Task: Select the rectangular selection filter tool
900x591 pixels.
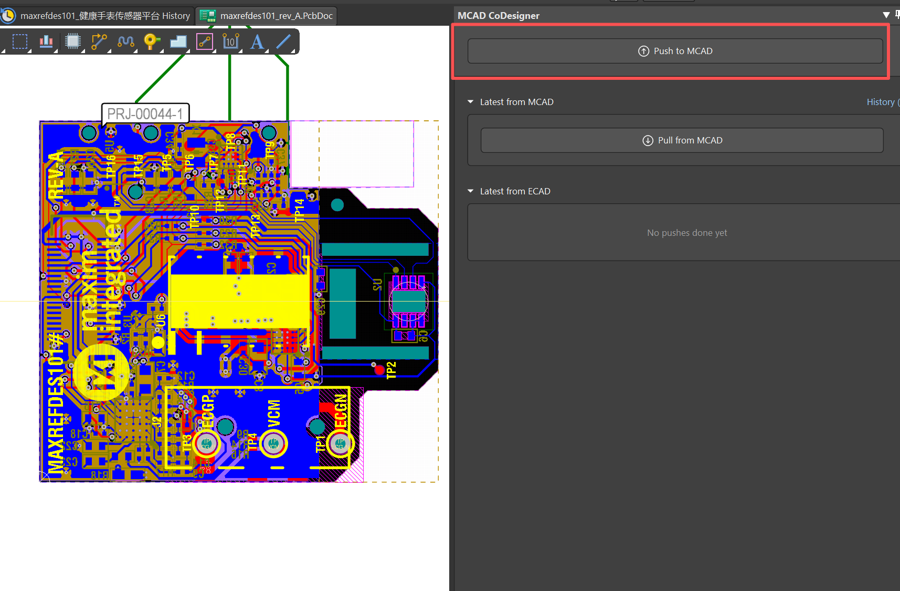Action: click(20, 41)
